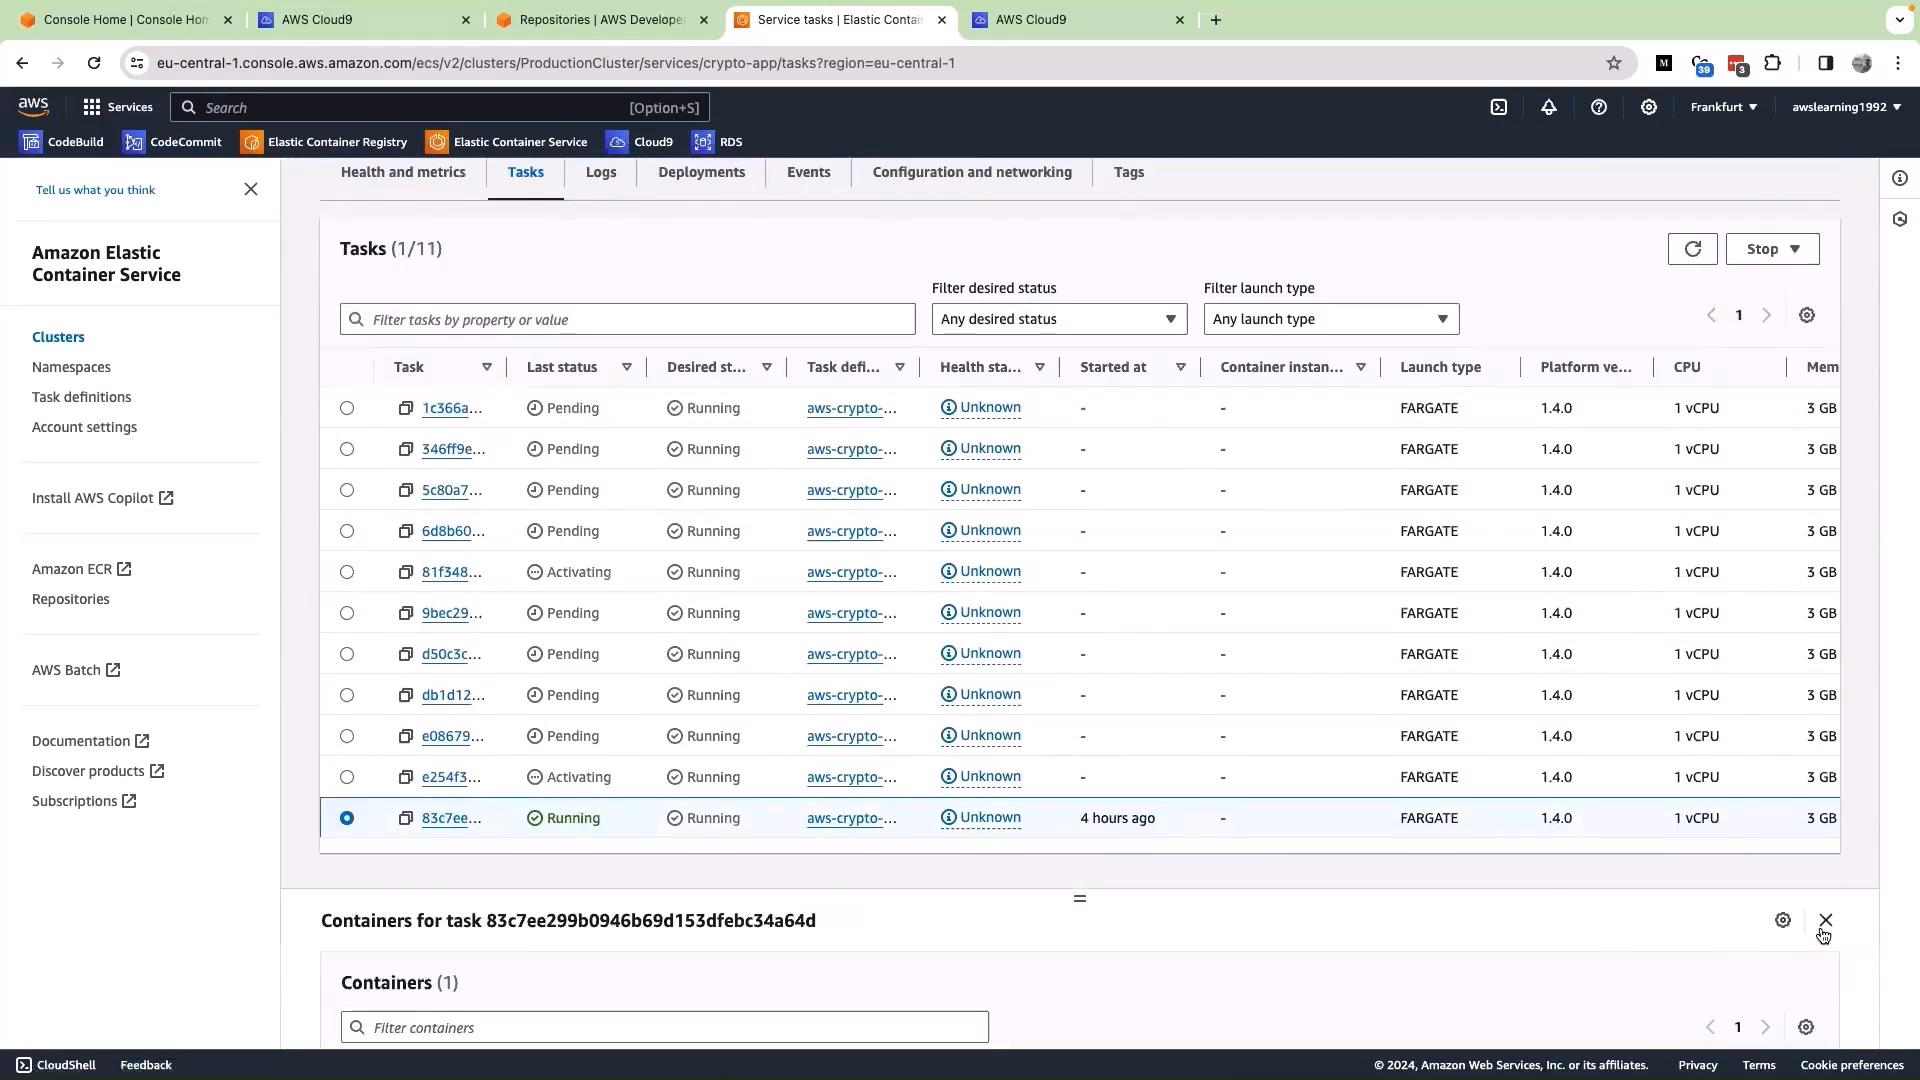Open CodeBuild shortcut in favorites bar
This screenshot has height=1080, width=1920.
point(63,142)
